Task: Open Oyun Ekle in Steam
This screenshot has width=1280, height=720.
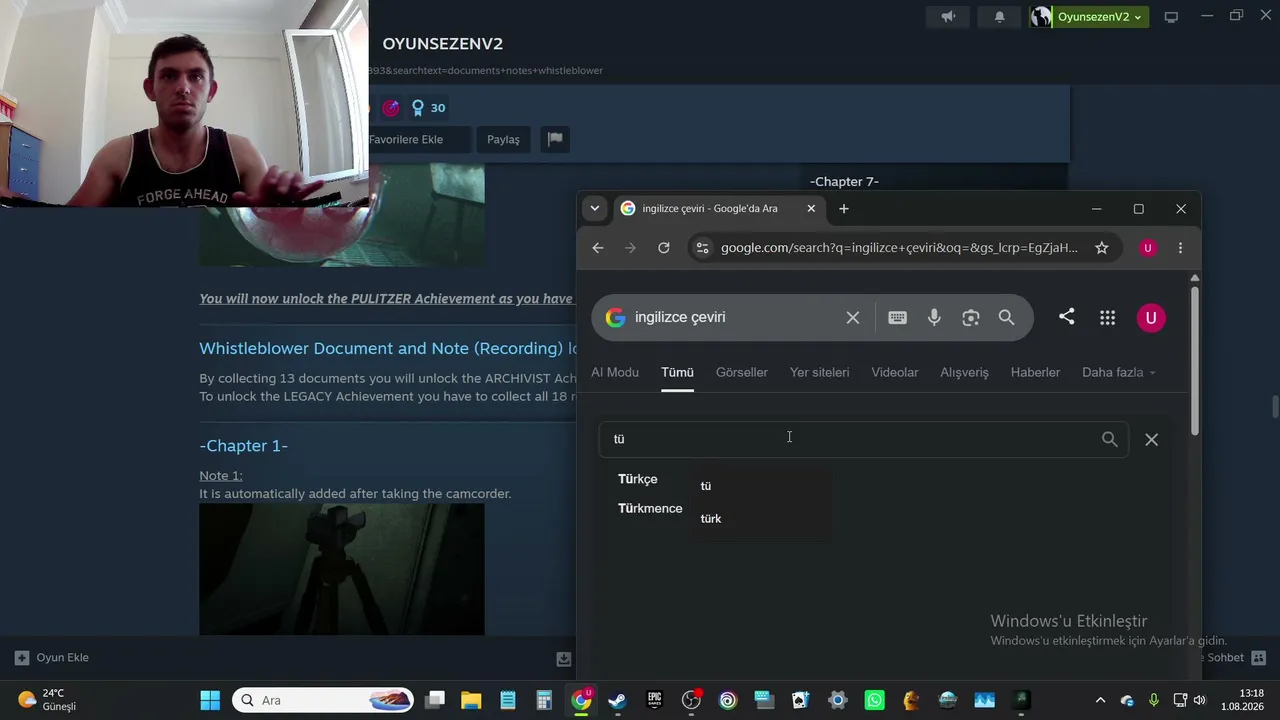Action: click(x=52, y=658)
